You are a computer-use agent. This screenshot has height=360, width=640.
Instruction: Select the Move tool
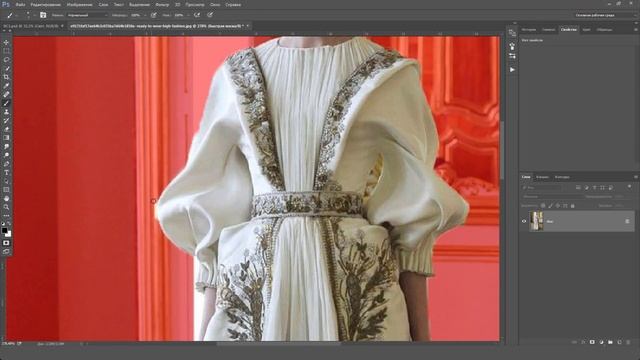click(x=6, y=42)
